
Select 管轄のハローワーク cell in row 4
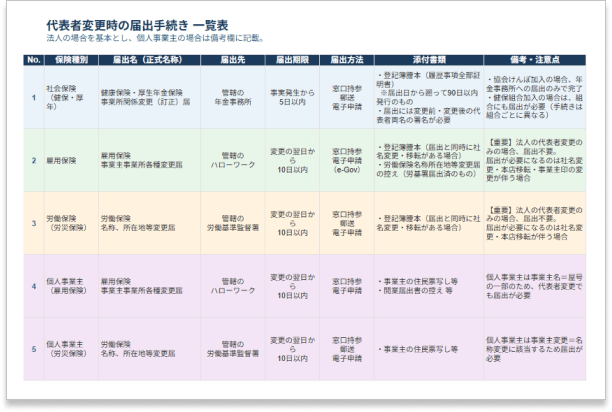coord(233,286)
